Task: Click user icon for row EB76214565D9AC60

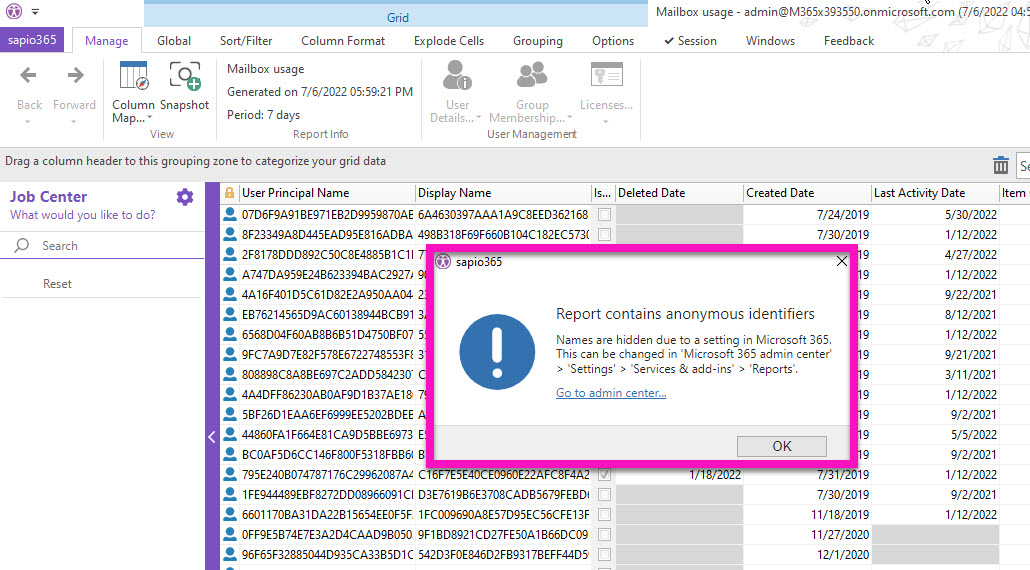Action: point(230,315)
